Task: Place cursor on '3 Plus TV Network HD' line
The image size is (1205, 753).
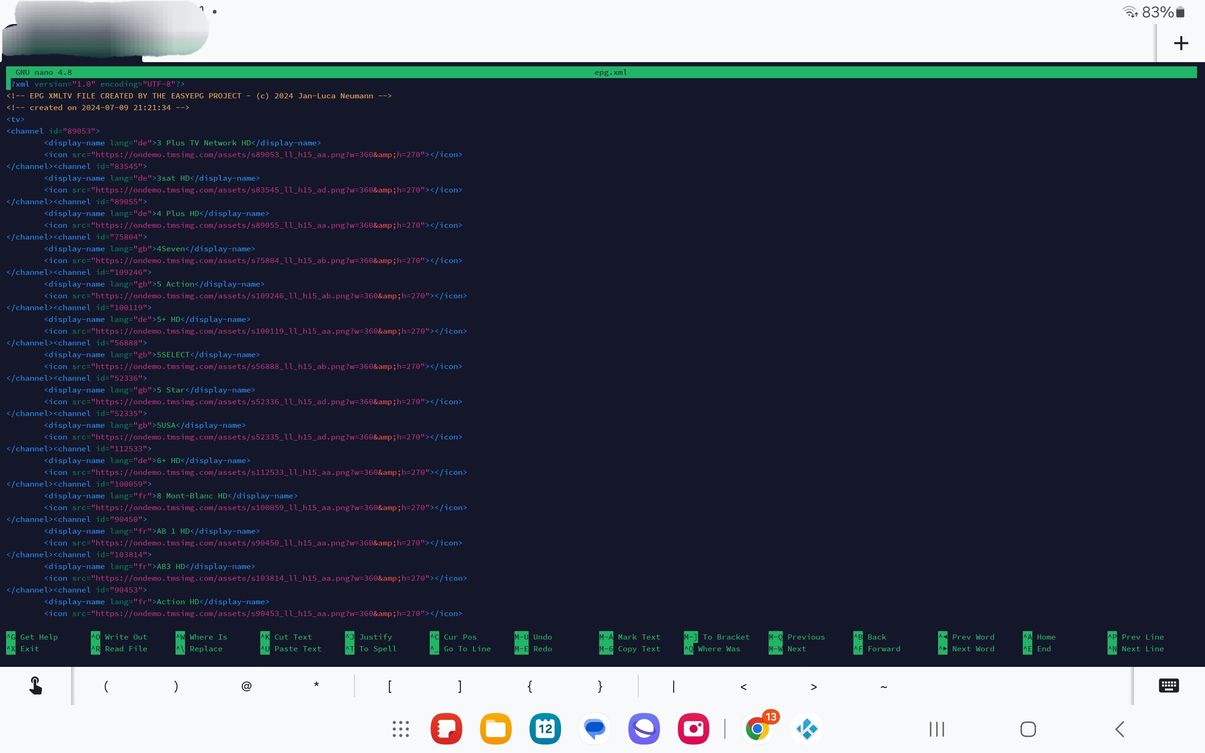Action: click(x=183, y=143)
